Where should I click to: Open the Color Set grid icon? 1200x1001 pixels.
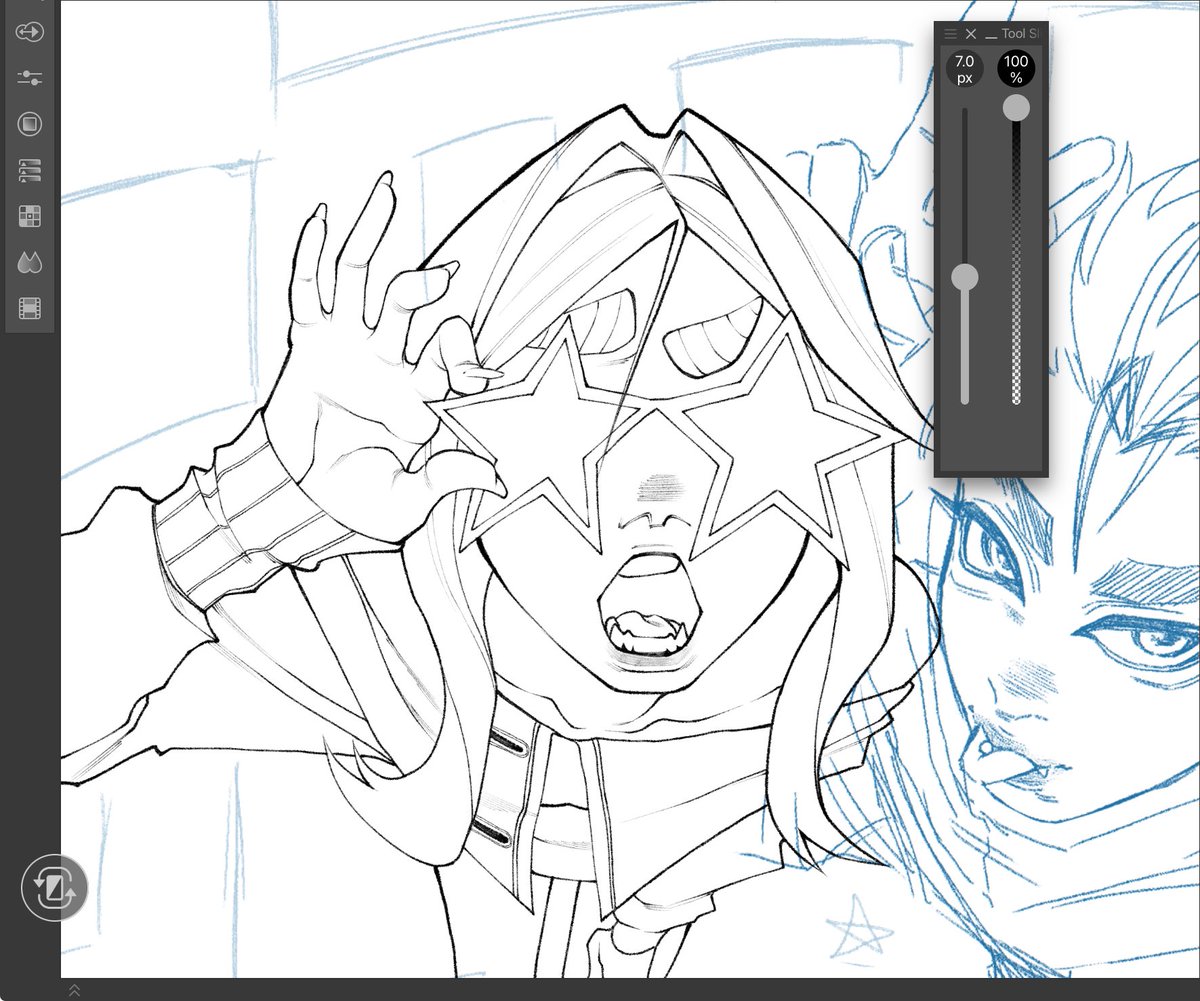[x=30, y=216]
